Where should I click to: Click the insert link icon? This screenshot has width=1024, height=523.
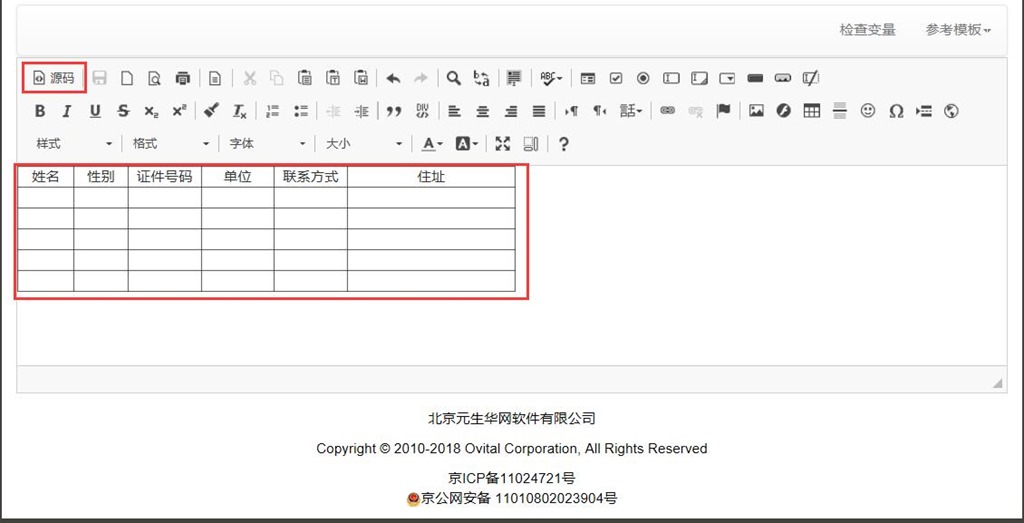(667, 111)
